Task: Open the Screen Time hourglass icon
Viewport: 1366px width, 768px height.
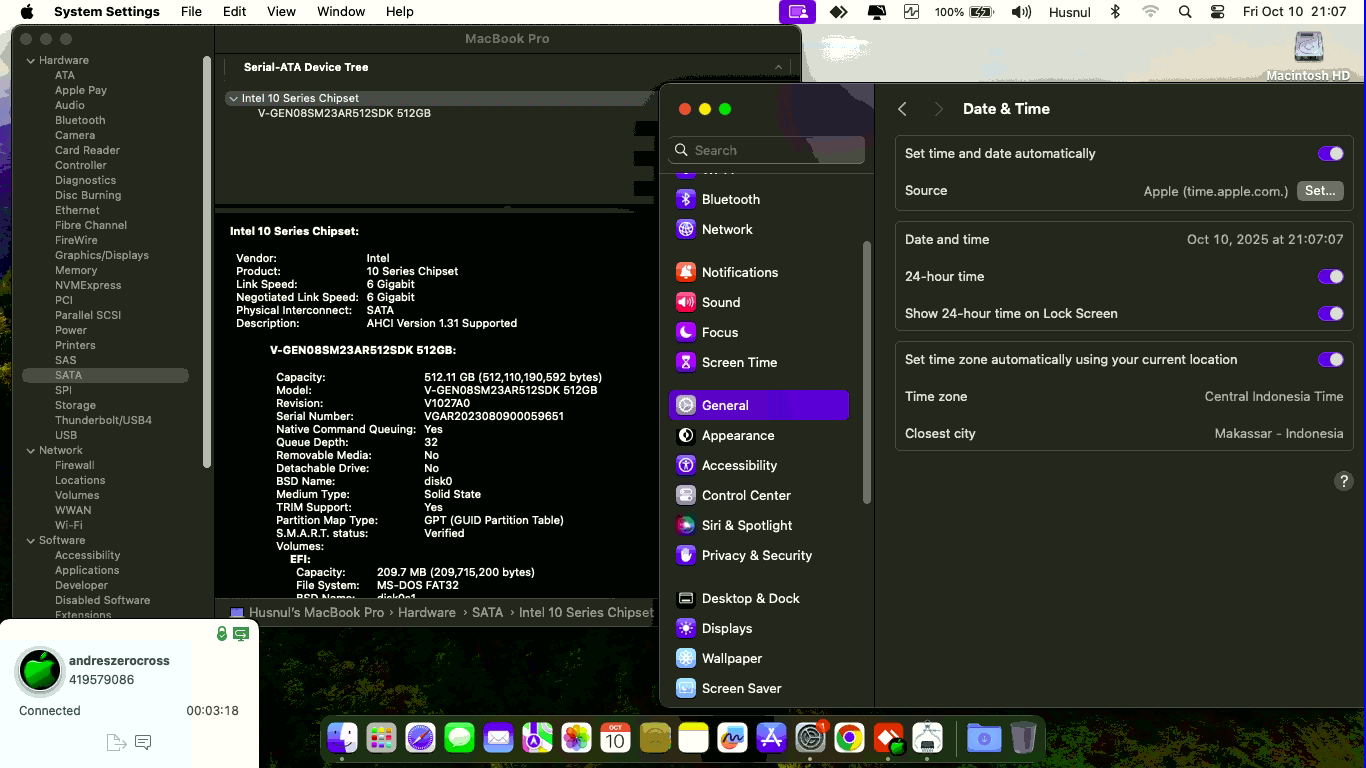Action: click(685, 362)
